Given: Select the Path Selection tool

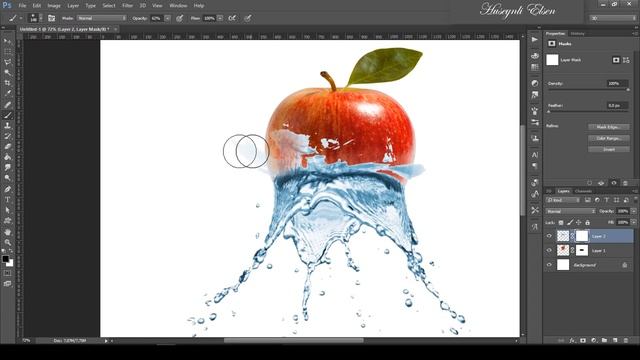Looking at the screenshot, I should click(7, 210).
